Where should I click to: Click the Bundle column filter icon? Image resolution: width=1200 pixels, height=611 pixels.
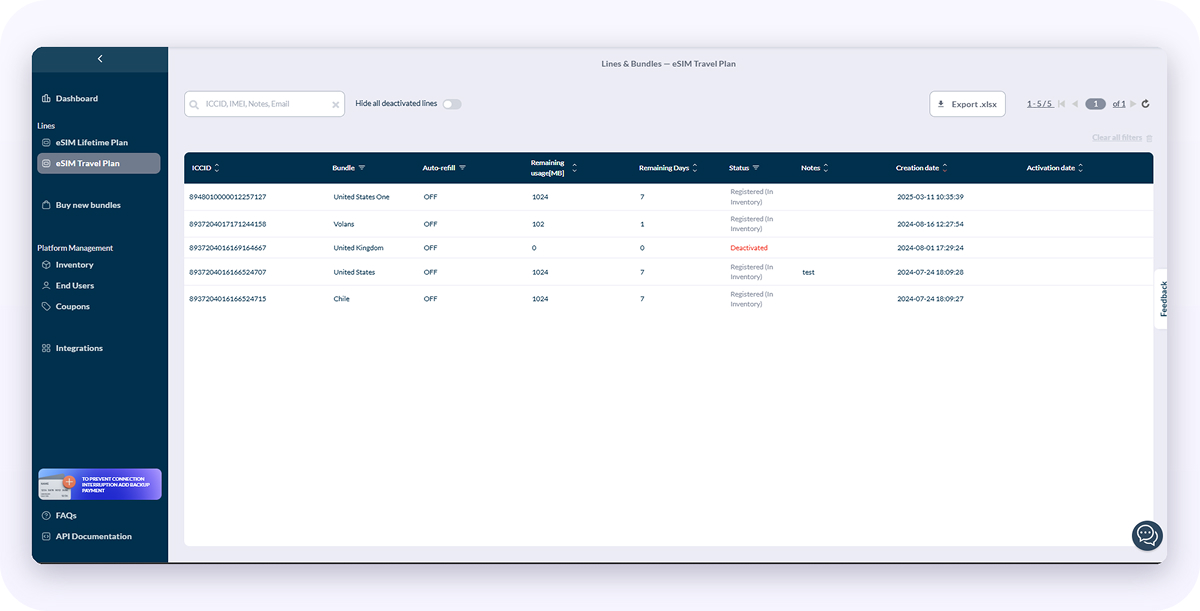pyautogui.click(x=362, y=168)
